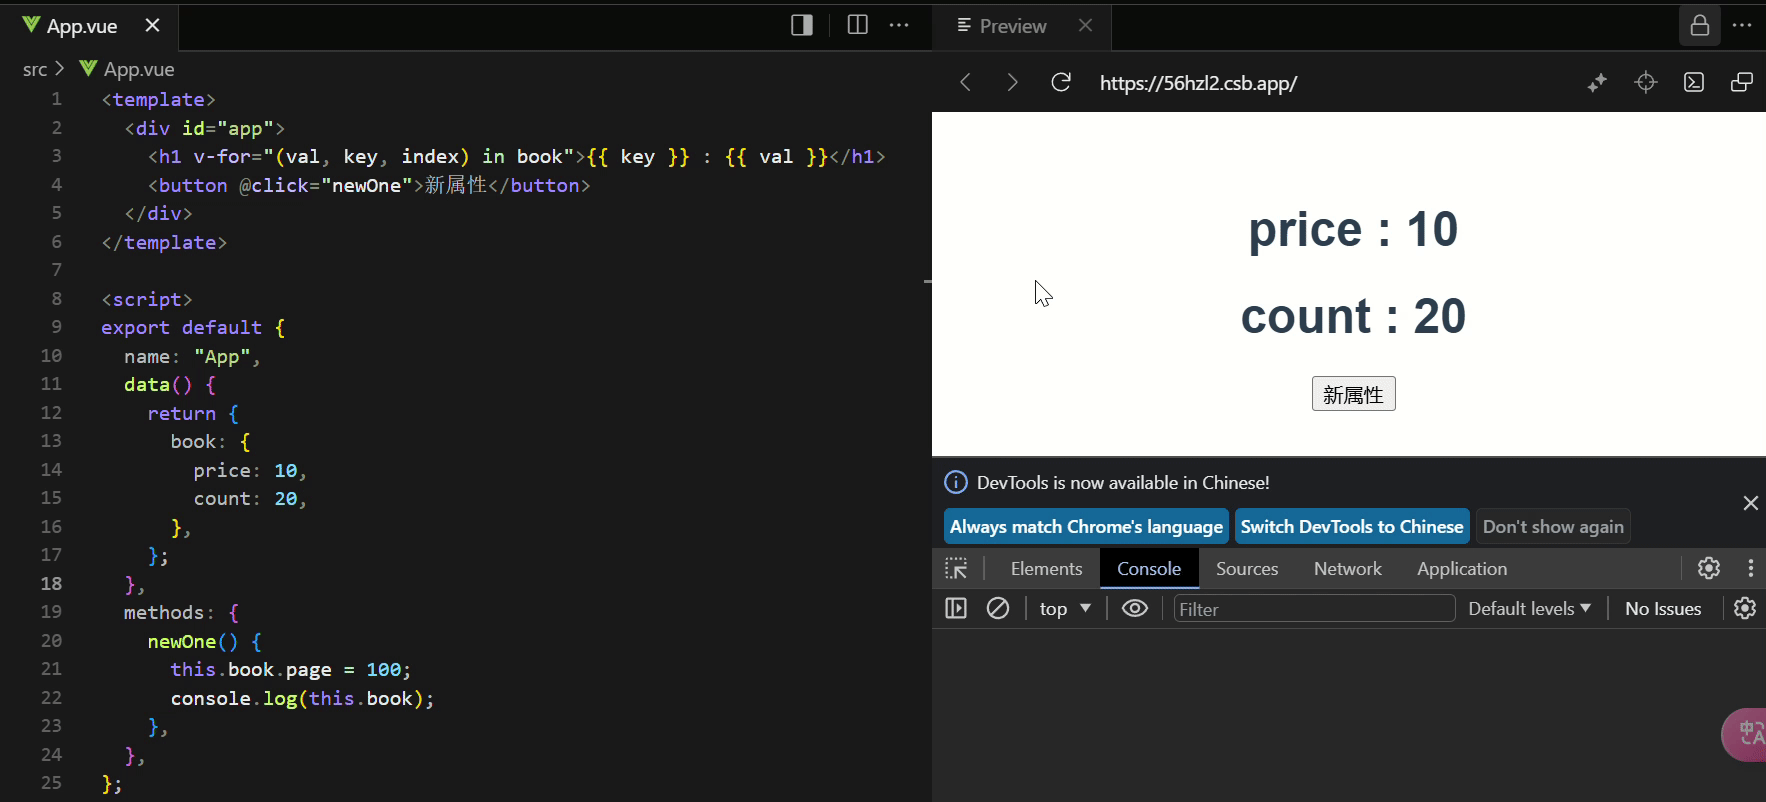Click line number 18 in the gutter
Viewport: 1766px width, 802px height.
[51, 583]
